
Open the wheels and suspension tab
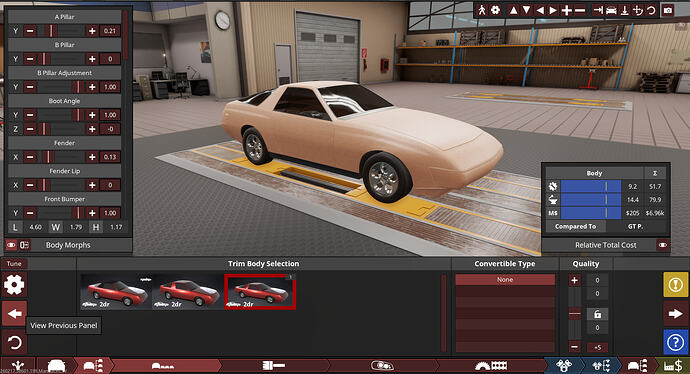[491, 366]
